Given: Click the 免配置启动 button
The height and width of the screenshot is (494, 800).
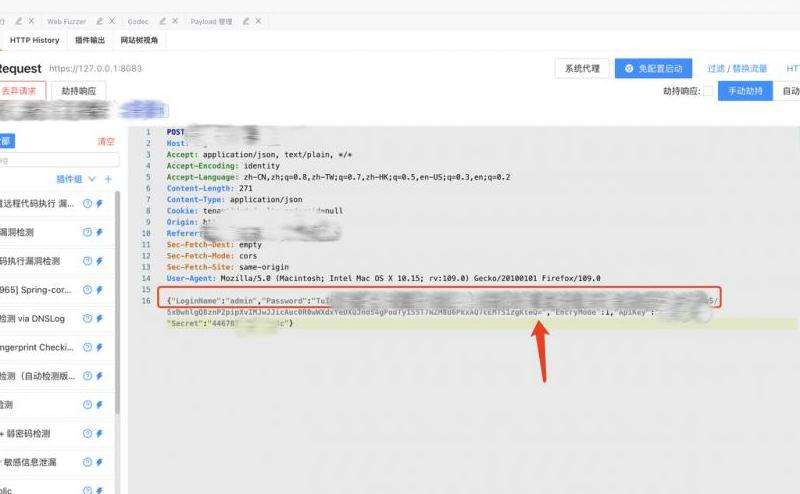Looking at the screenshot, I should coord(654,69).
